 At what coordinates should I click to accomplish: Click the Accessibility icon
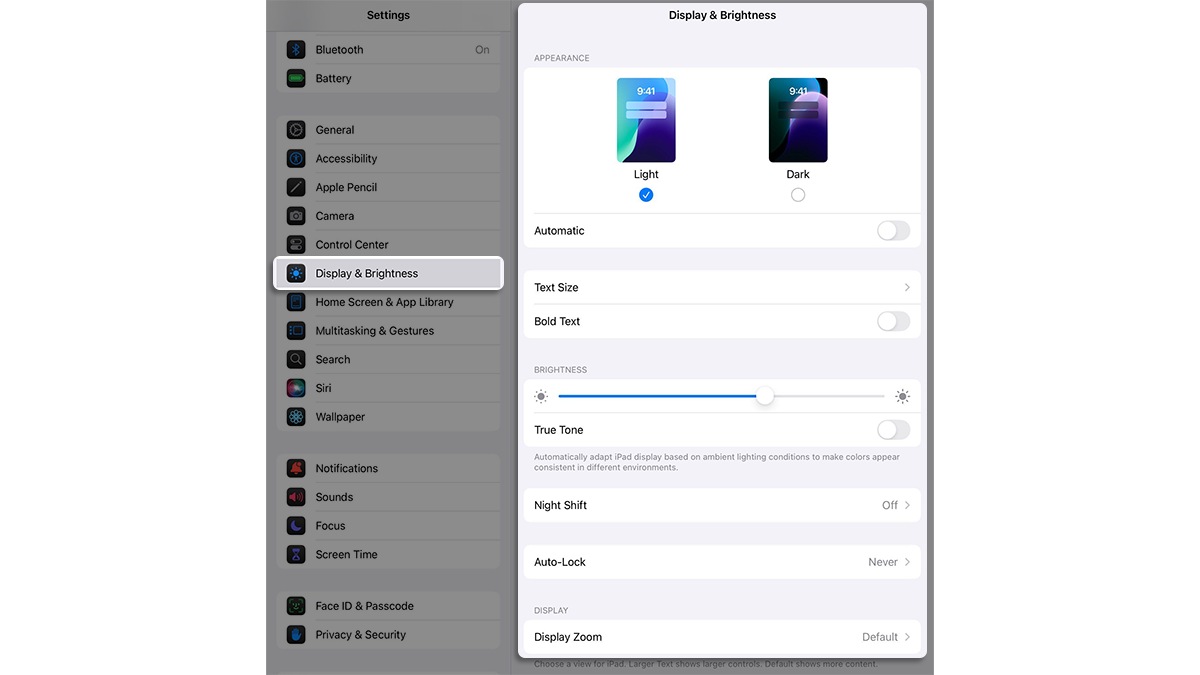pos(296,158)
